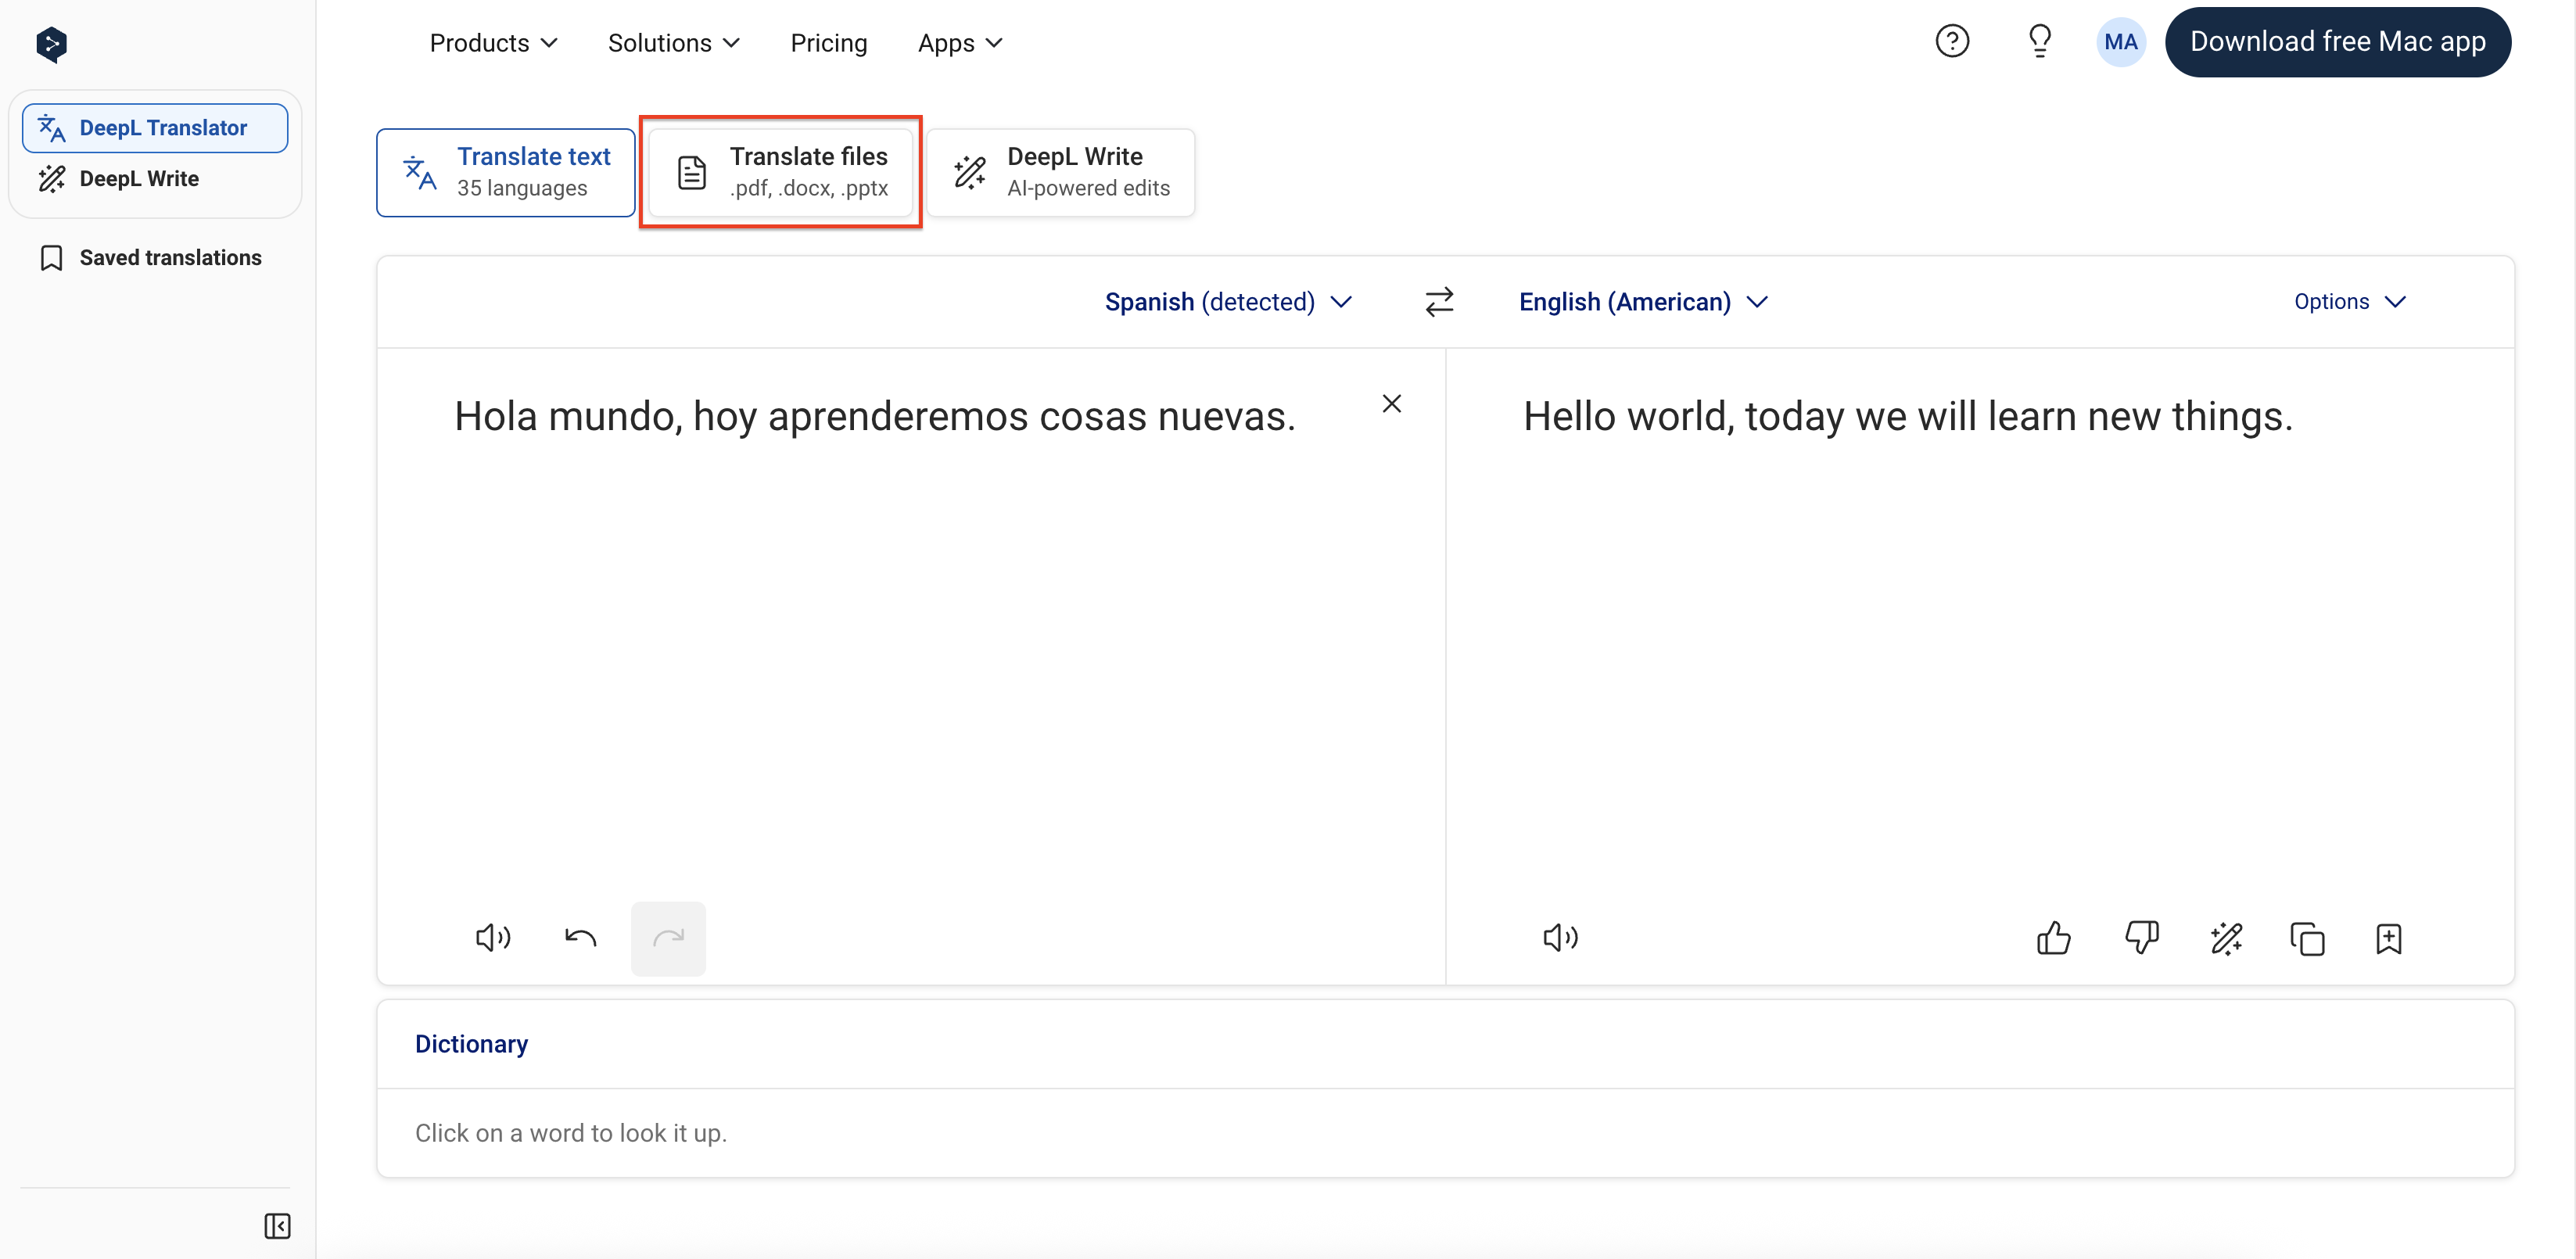Switch to the Translate files tab
The image size is (2576, 1259).
point(781,171)
